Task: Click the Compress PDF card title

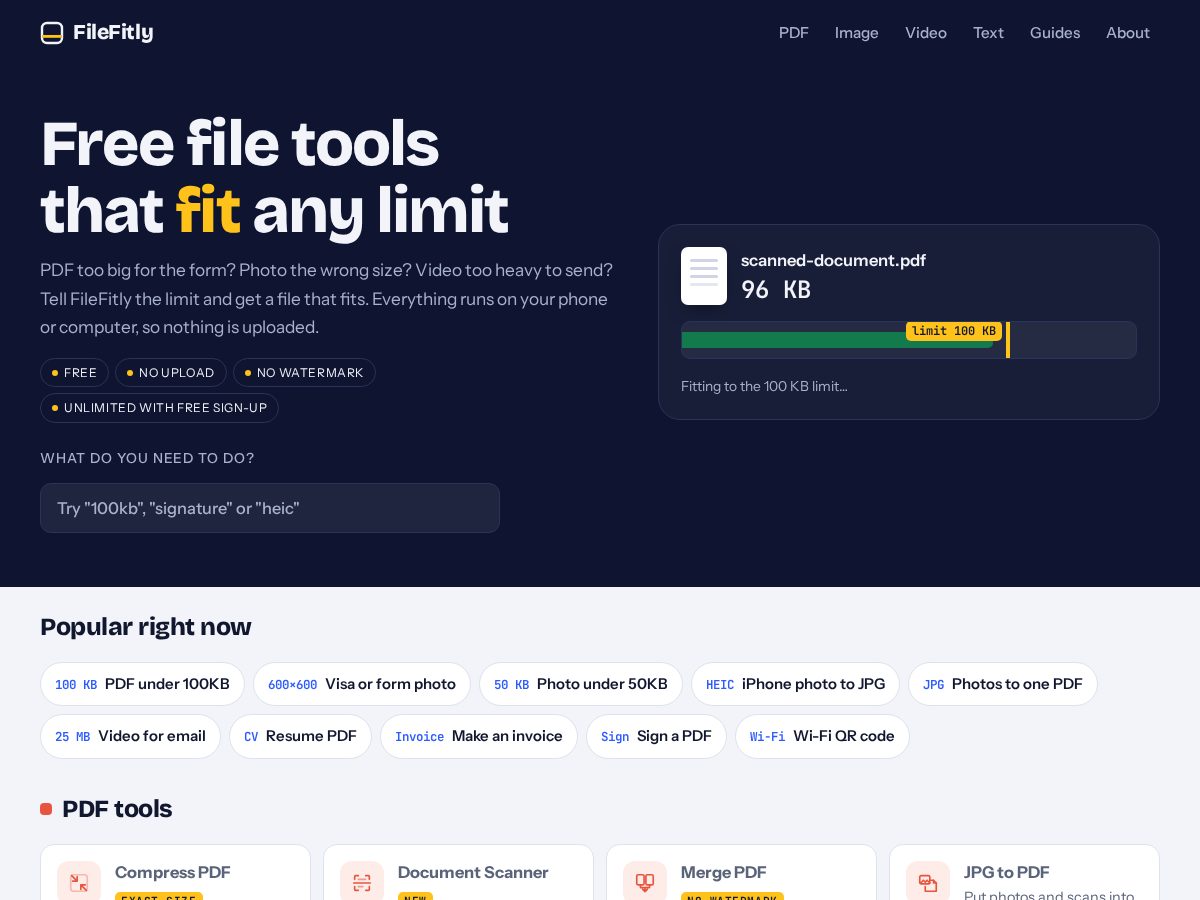Action: 173,872
